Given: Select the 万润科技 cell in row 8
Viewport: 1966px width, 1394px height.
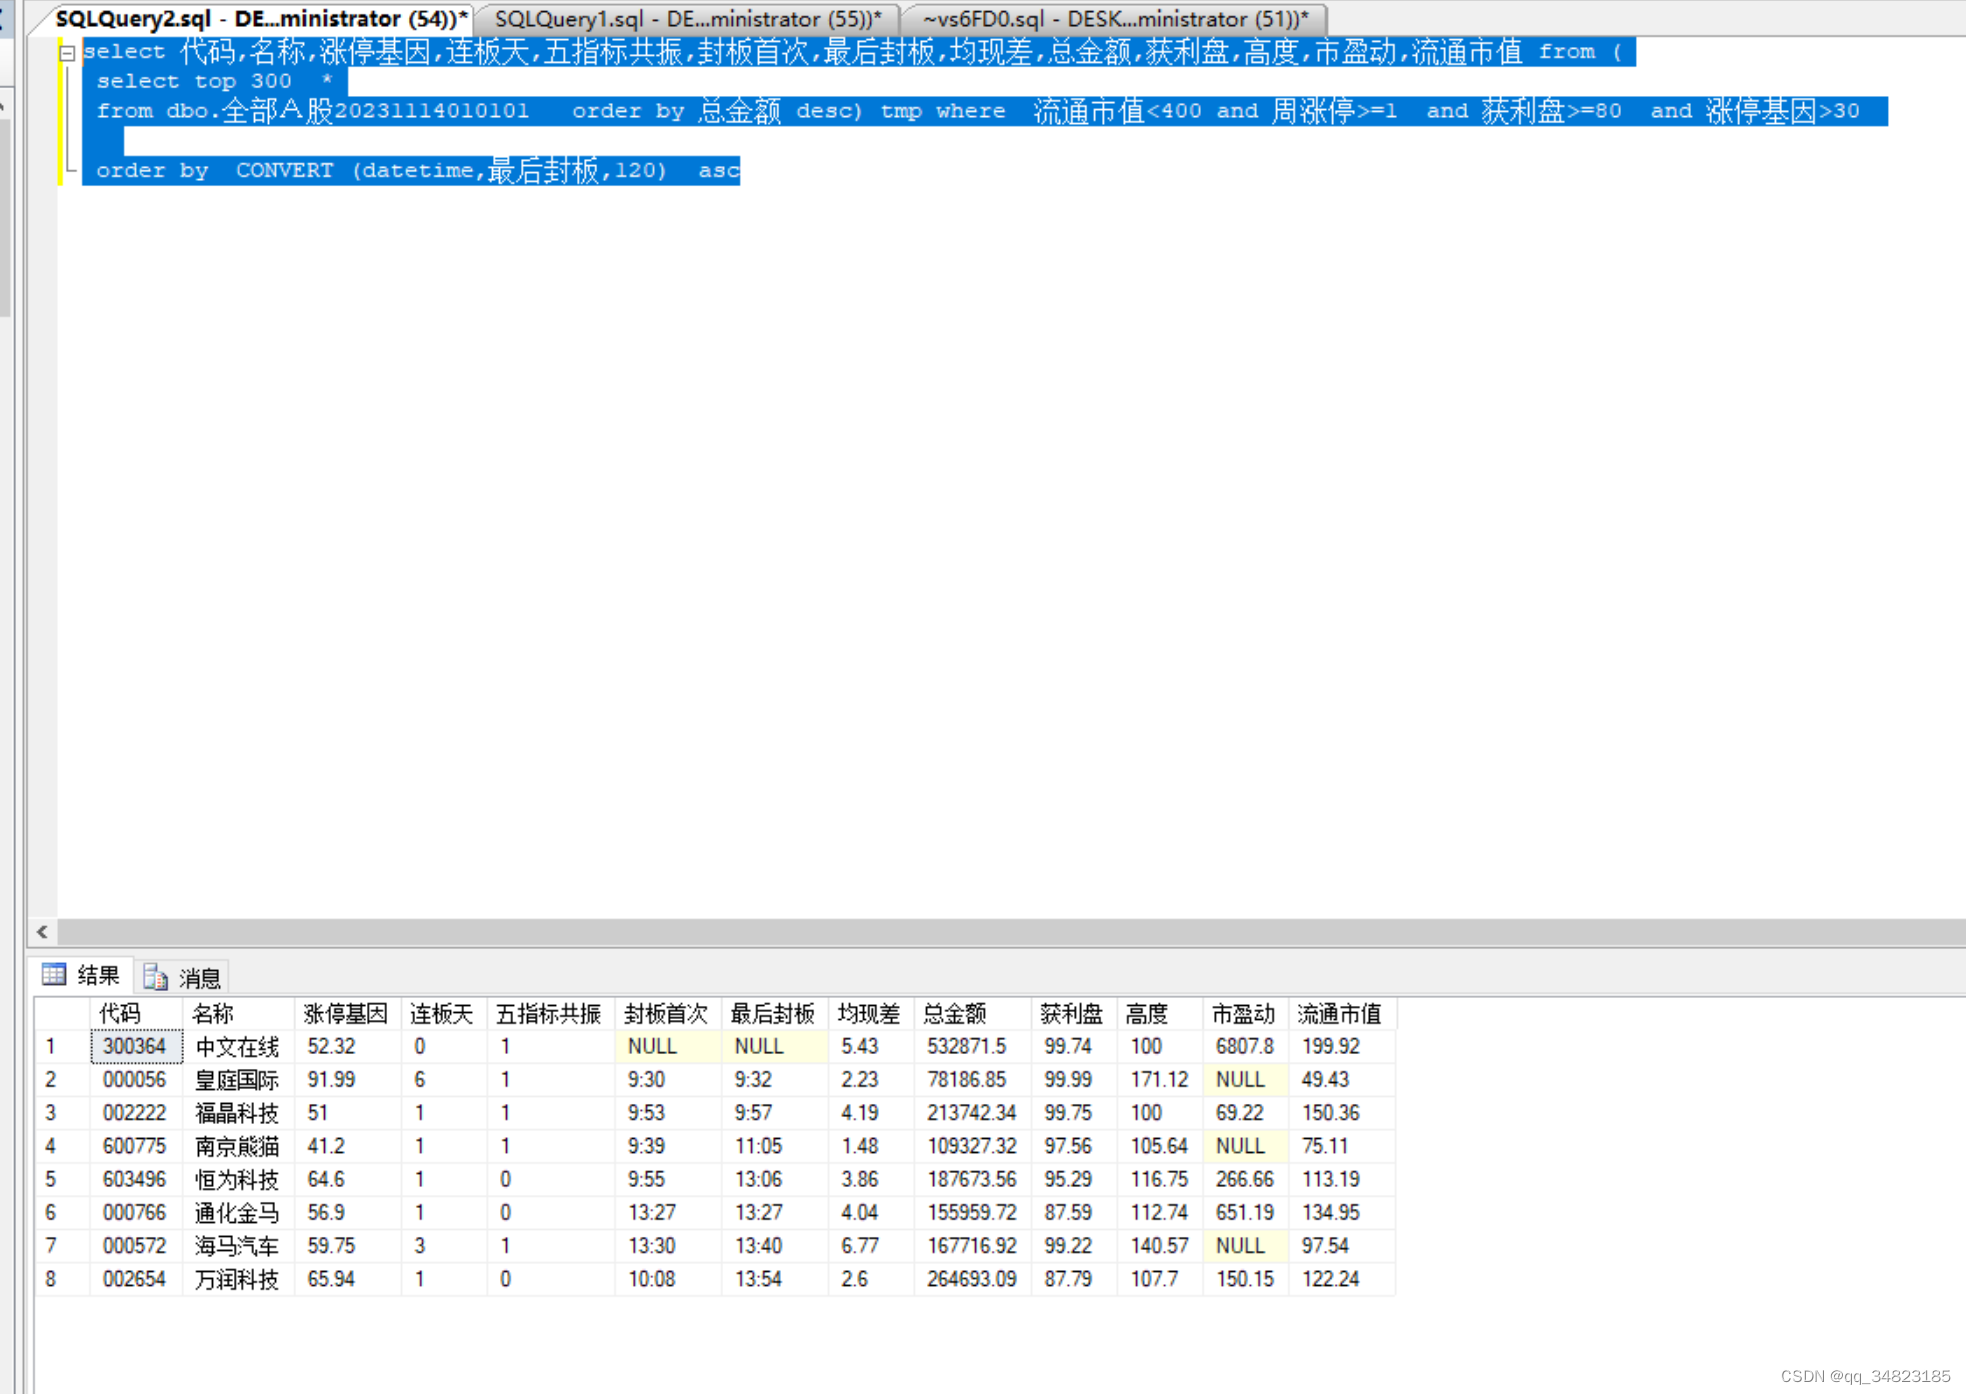Looking at the screenshot, I should pyautogui.click(x=237, y=1279).
